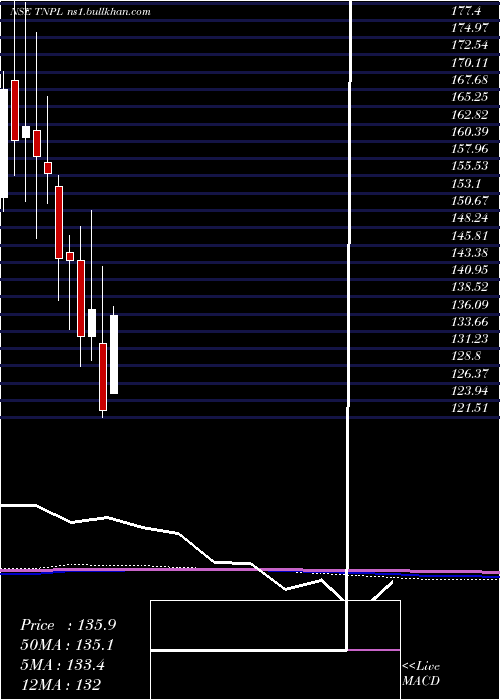
Task: Click the 155.53 price axis label
Action: point(470,167)
